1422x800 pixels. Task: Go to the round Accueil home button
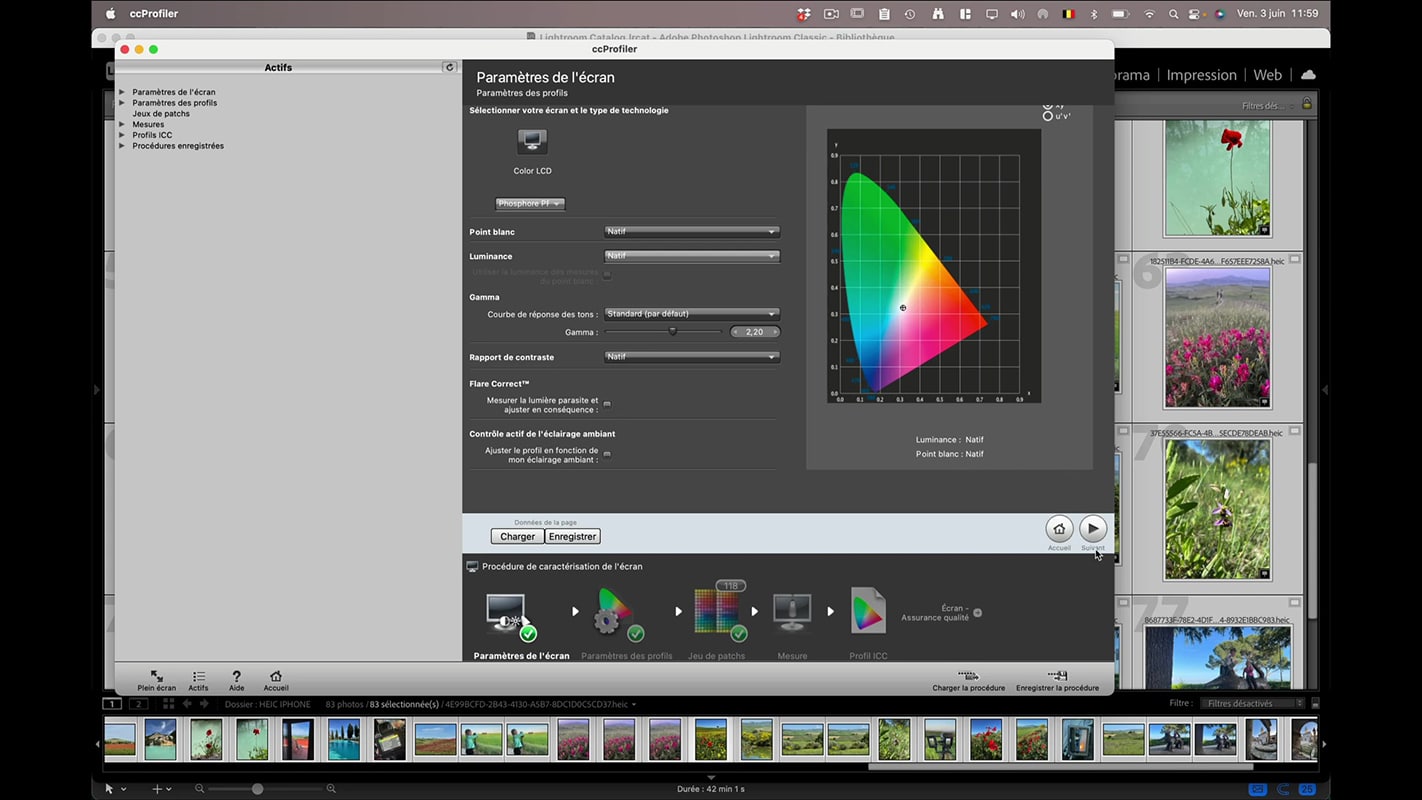(x=1059, y=529)
